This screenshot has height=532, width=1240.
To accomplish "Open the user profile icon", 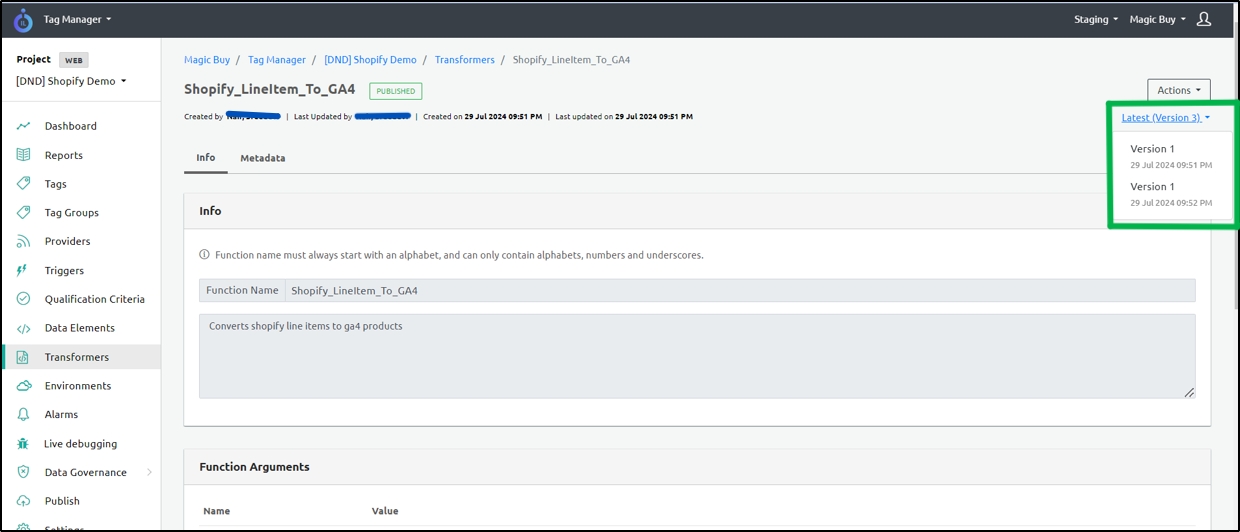I will click(1204, 19).
